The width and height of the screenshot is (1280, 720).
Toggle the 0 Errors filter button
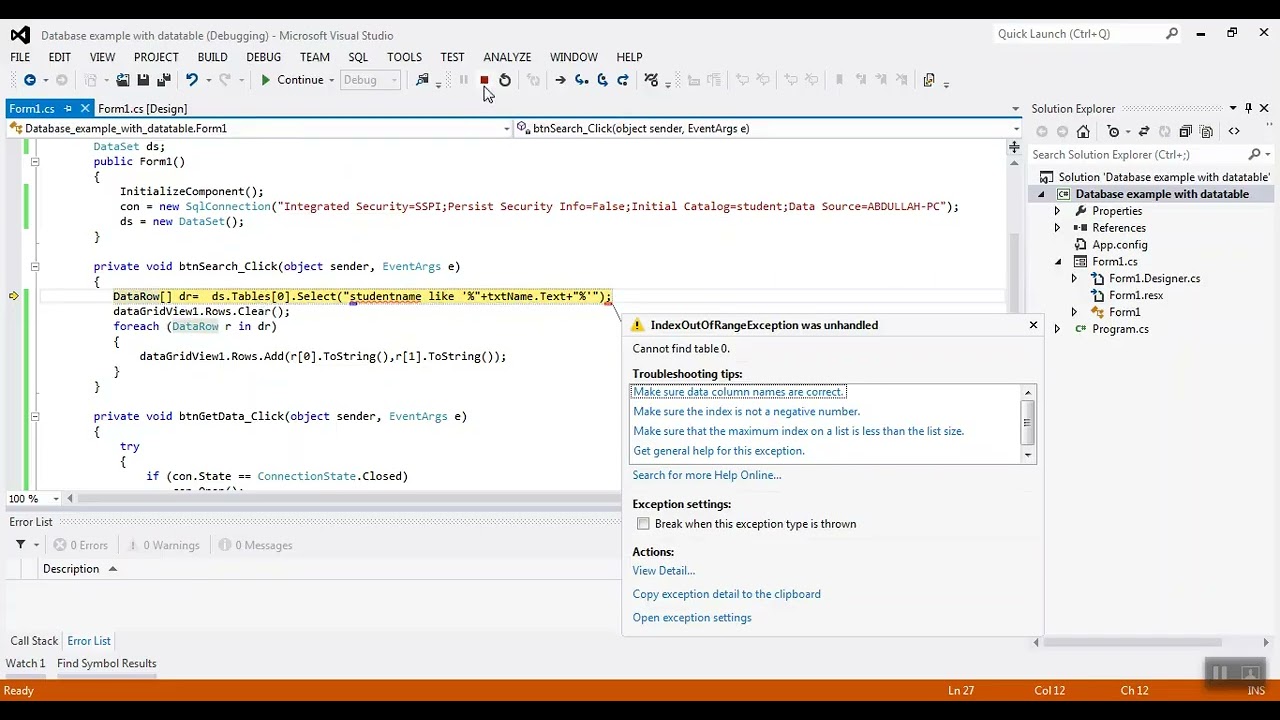(81, 545)
